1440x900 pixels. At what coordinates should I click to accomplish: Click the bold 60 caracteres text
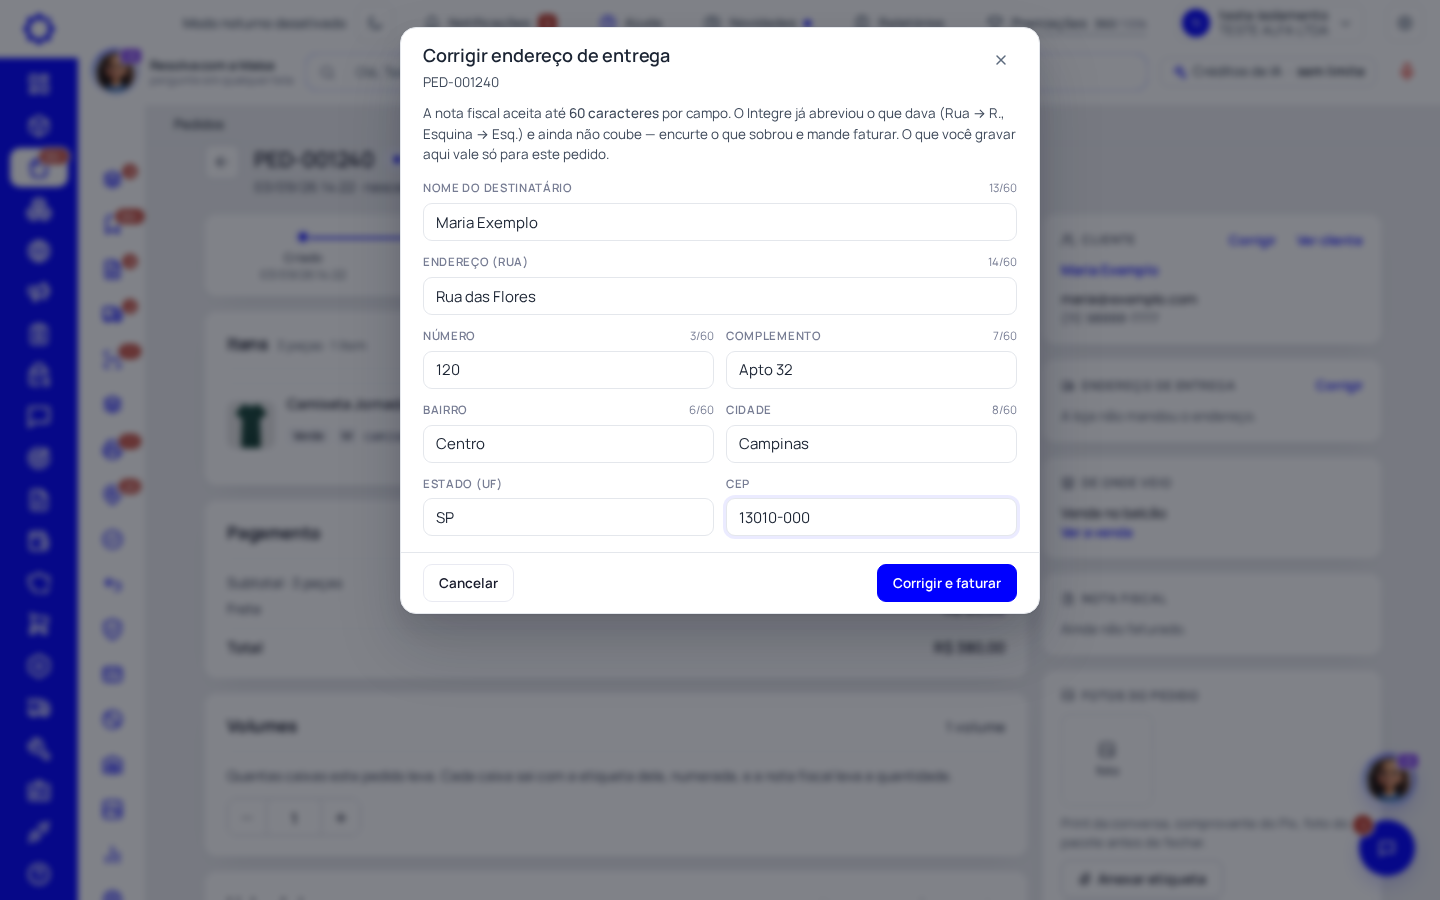(614, 113)
